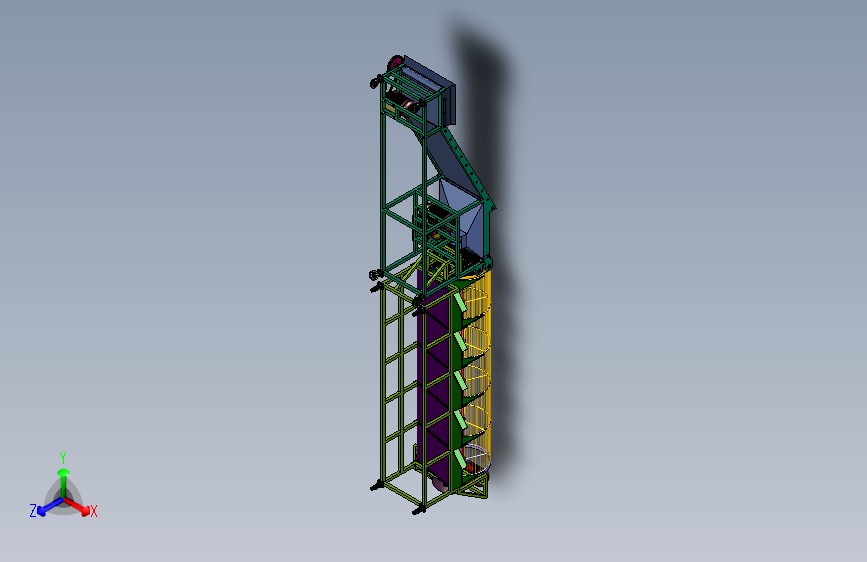
Task: Click the blue Z axis of the orientation triad
Action: coord(50,507)
